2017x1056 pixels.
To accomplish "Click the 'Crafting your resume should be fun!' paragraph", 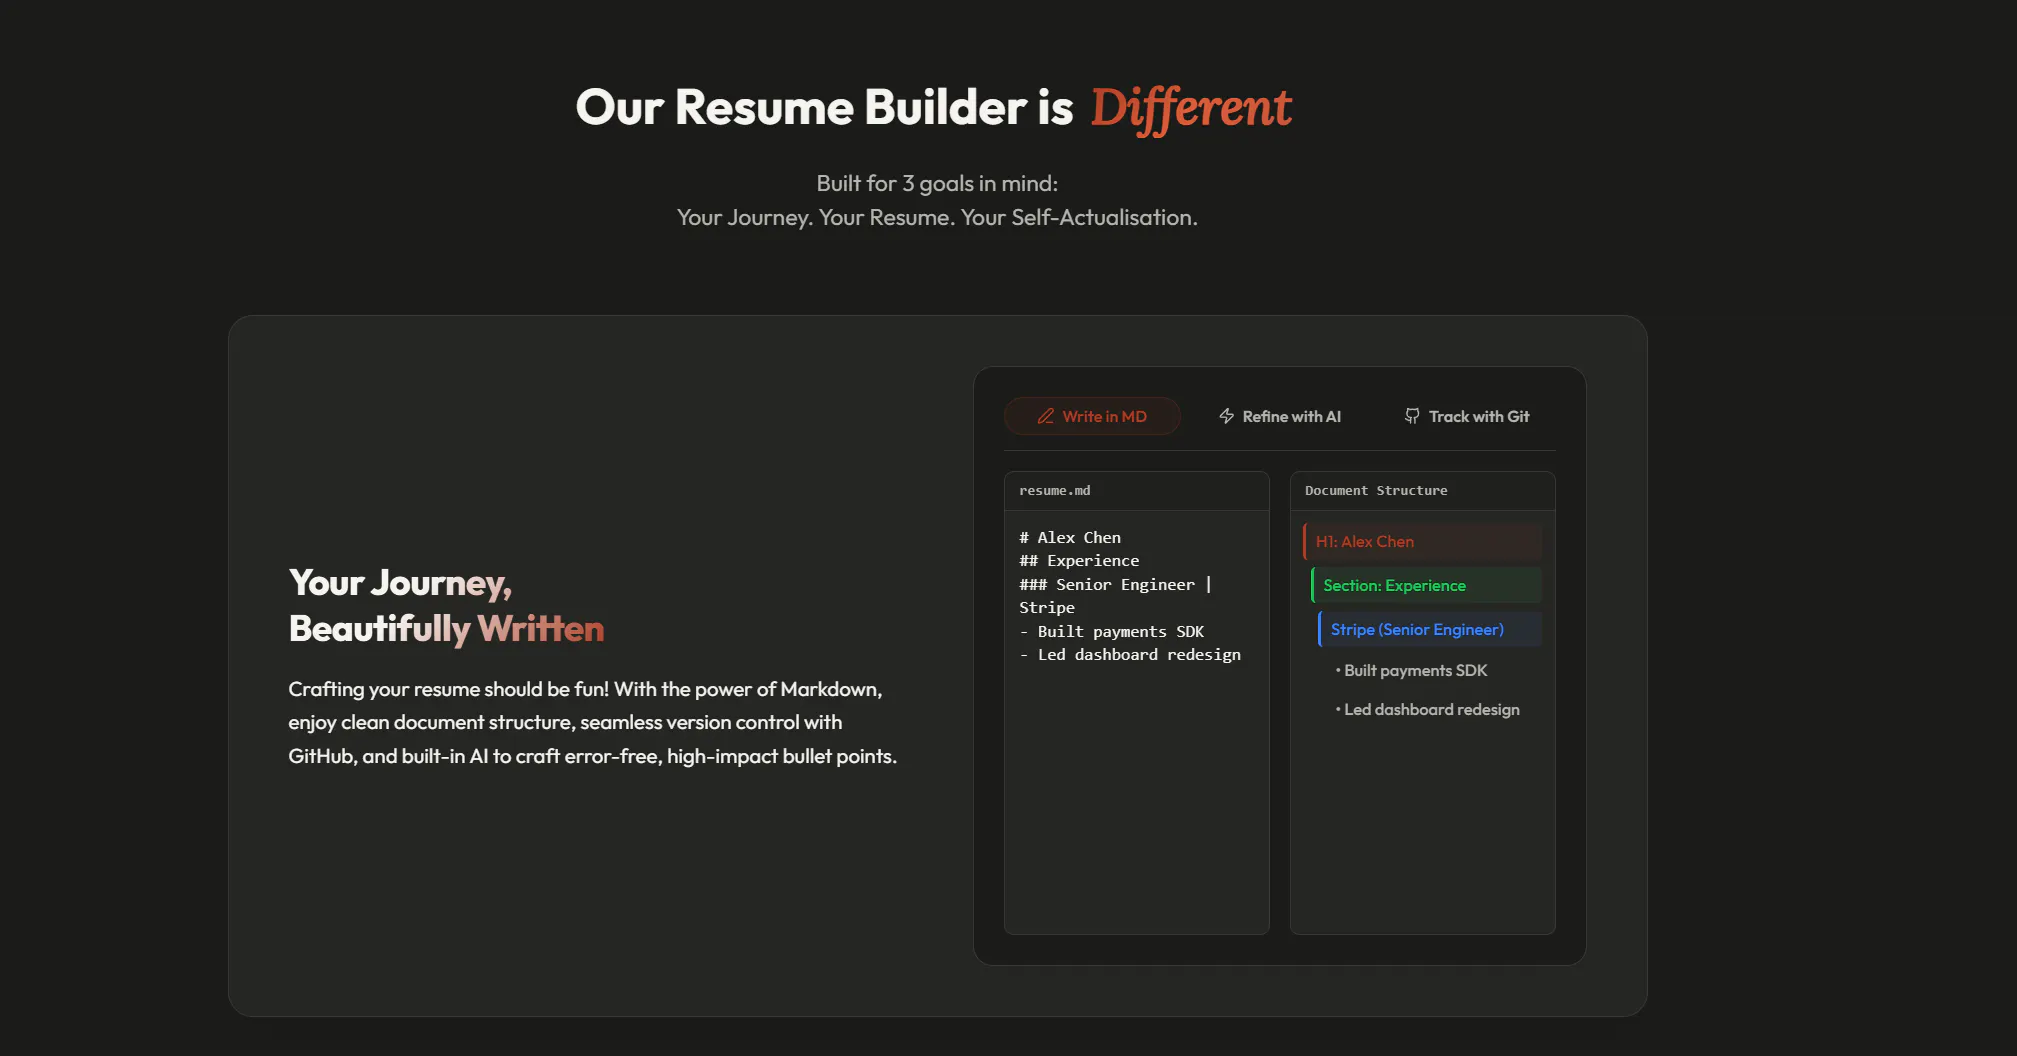I will click(x=592, y=723).
